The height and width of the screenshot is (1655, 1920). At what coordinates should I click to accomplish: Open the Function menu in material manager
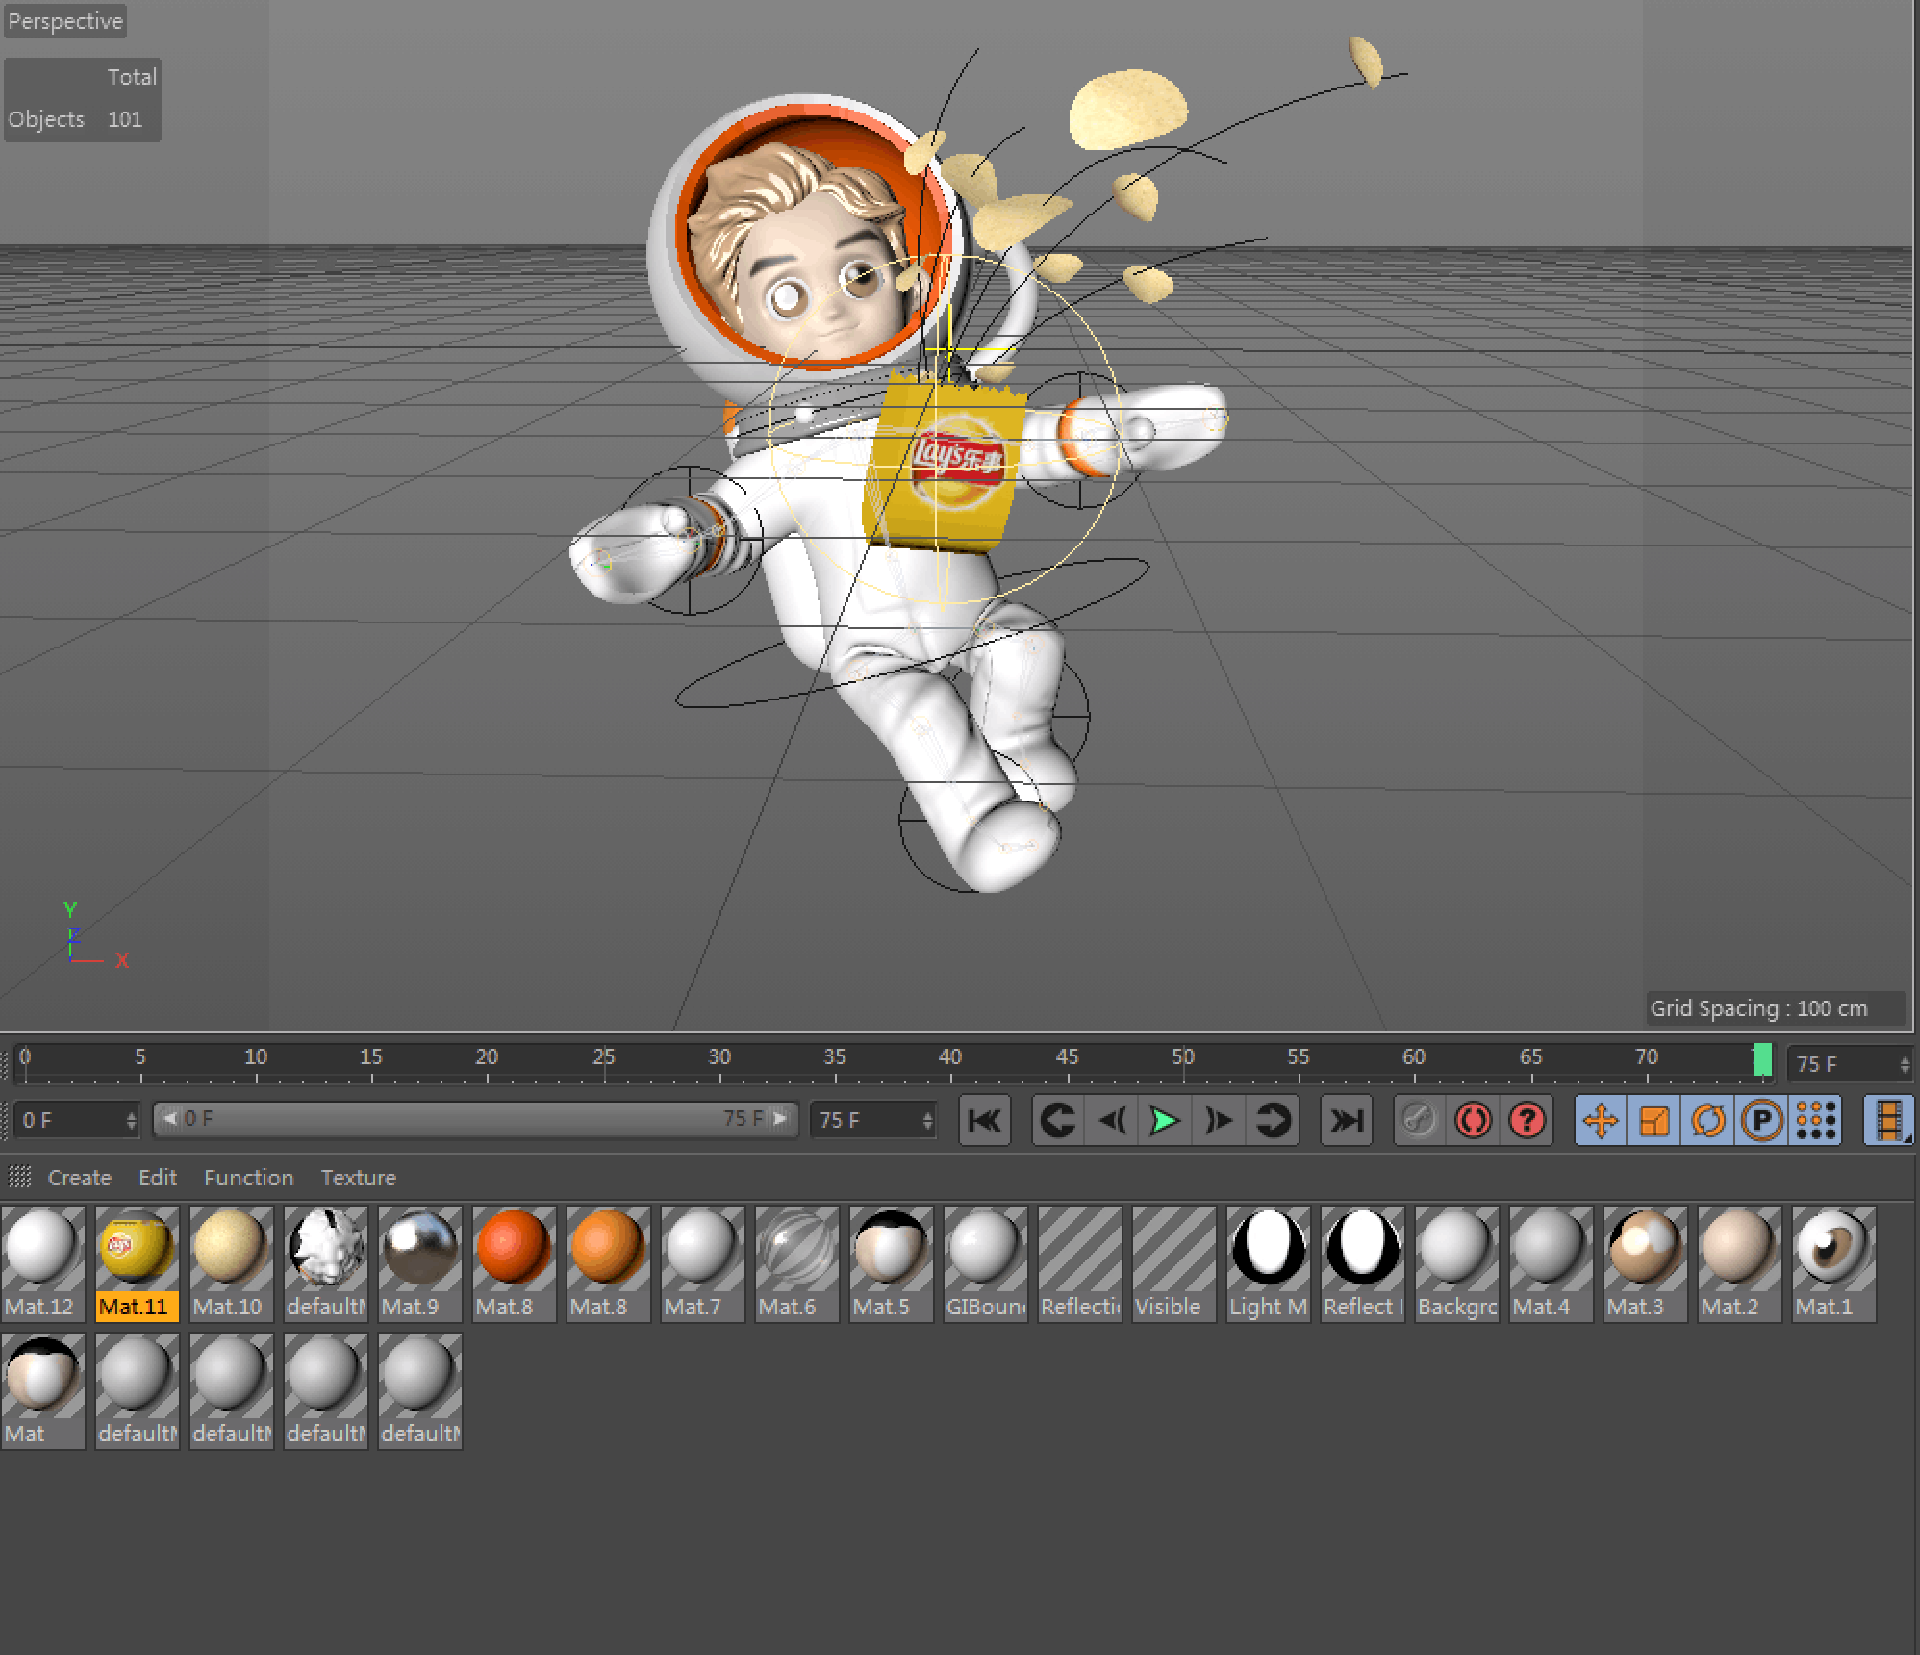(249, 1177)
